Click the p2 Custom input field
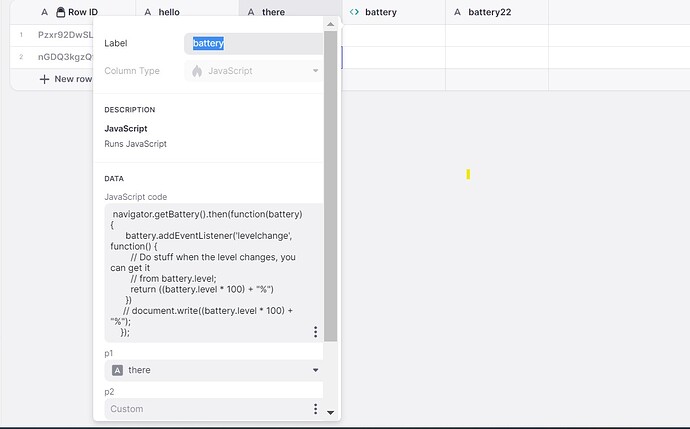 pos(214,409)
